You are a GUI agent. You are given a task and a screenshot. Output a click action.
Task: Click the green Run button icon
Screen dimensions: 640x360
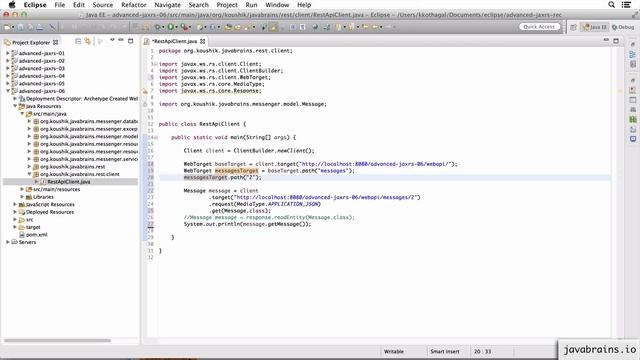(x=171, y=27)
